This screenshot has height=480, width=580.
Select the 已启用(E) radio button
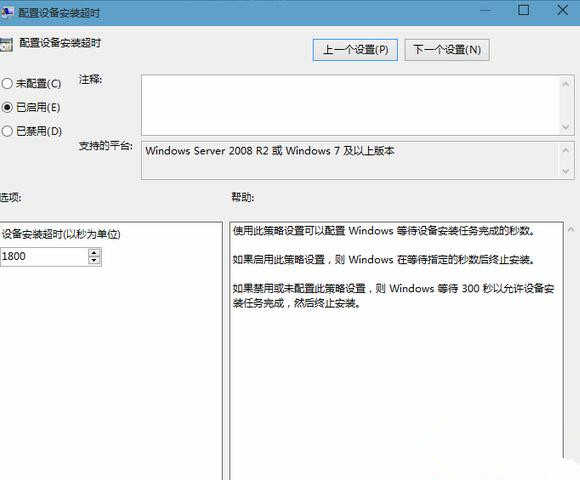7,108
